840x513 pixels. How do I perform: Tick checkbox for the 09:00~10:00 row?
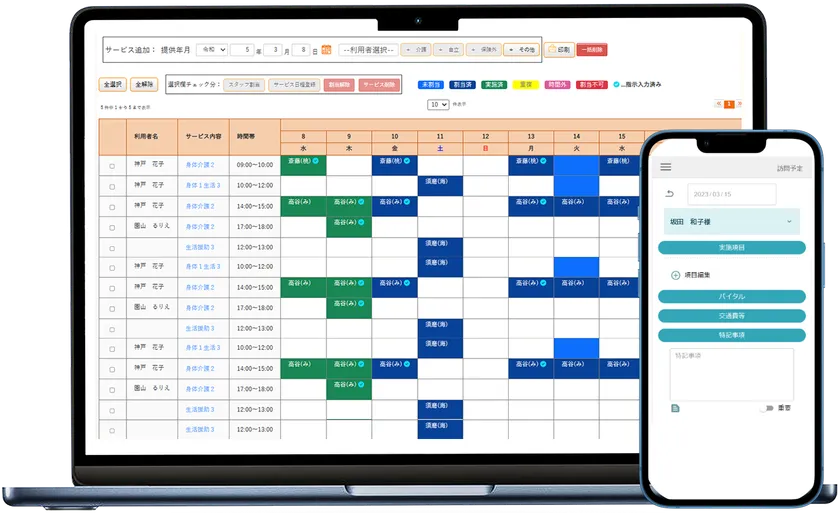point(112,166)
